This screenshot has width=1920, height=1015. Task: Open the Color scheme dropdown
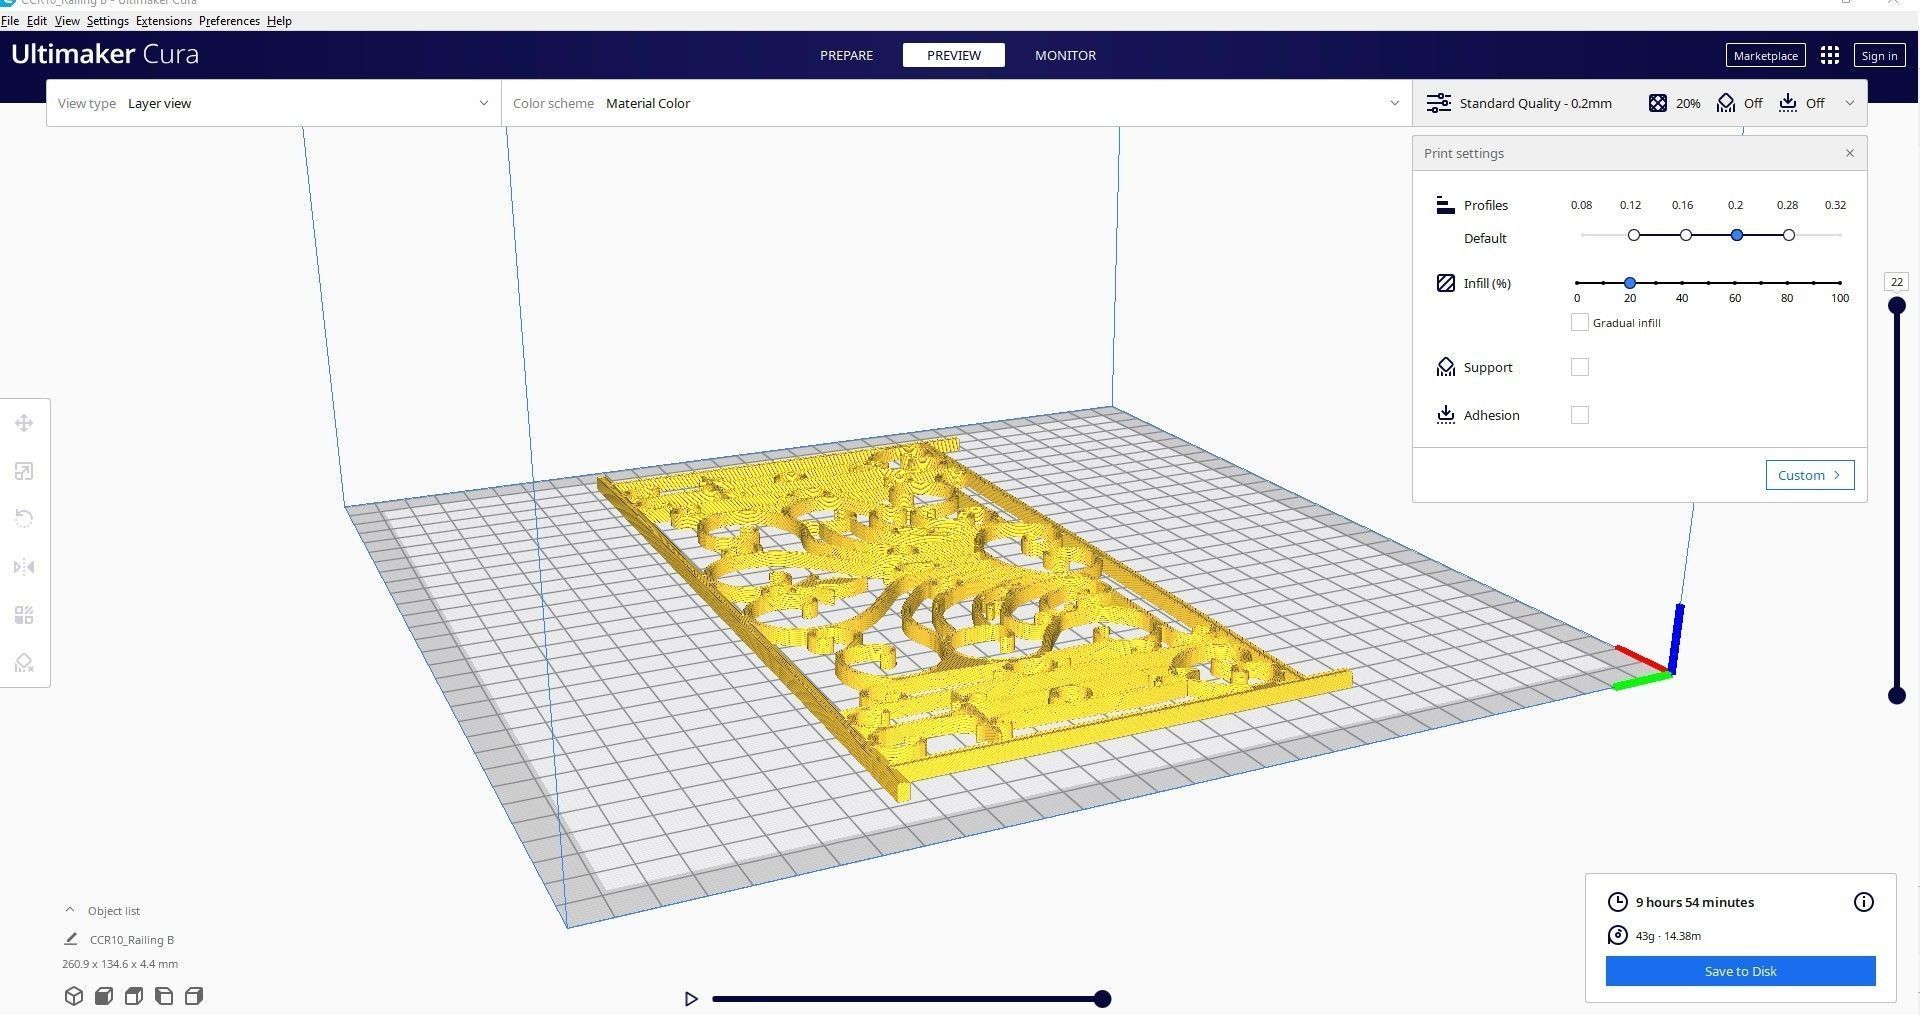pyautogui.click(x=956, y=103)
